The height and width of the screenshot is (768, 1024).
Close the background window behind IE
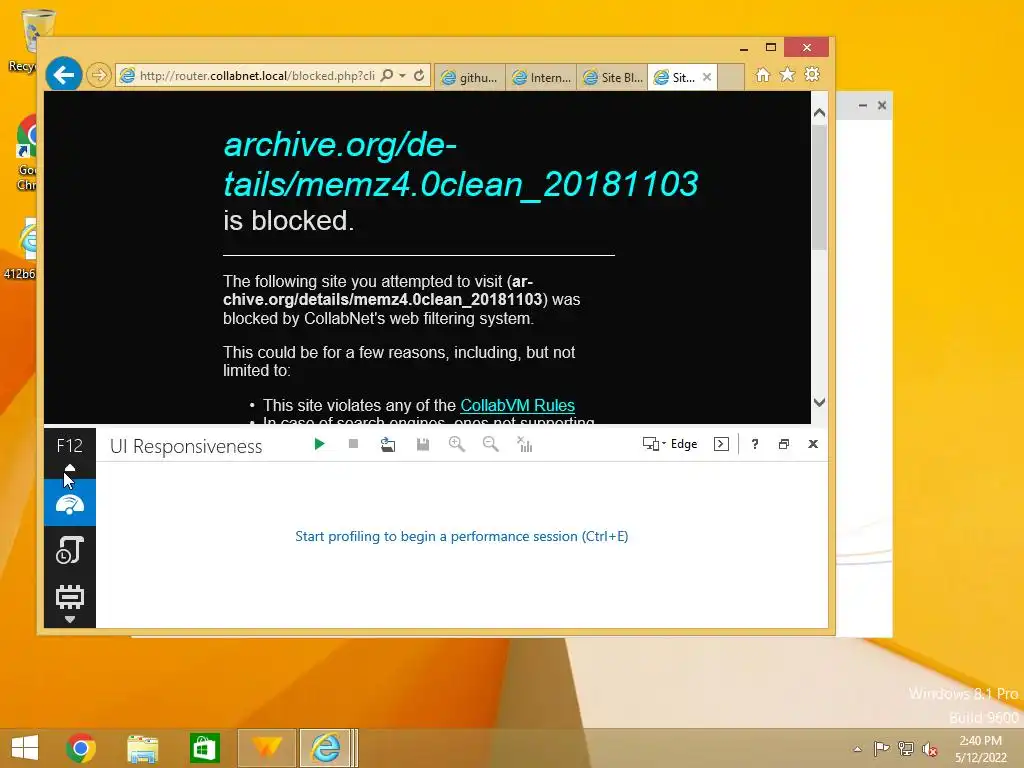(x=882, y=105)
